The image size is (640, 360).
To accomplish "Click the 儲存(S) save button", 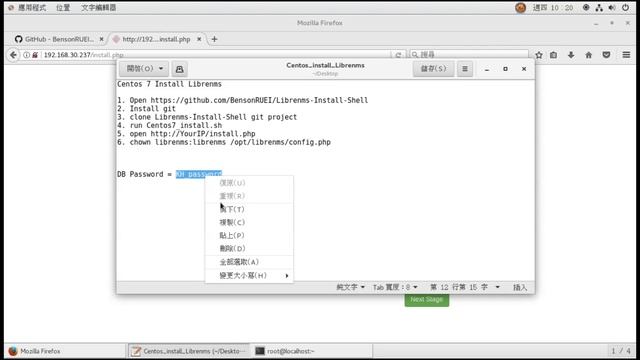I will click(x=433, y=69).
